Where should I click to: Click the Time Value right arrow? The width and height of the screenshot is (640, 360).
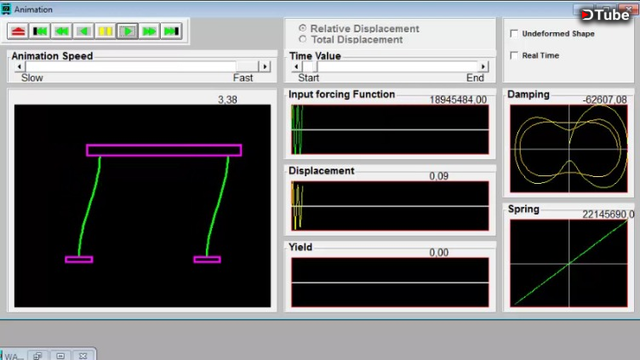tap(483, 67)
